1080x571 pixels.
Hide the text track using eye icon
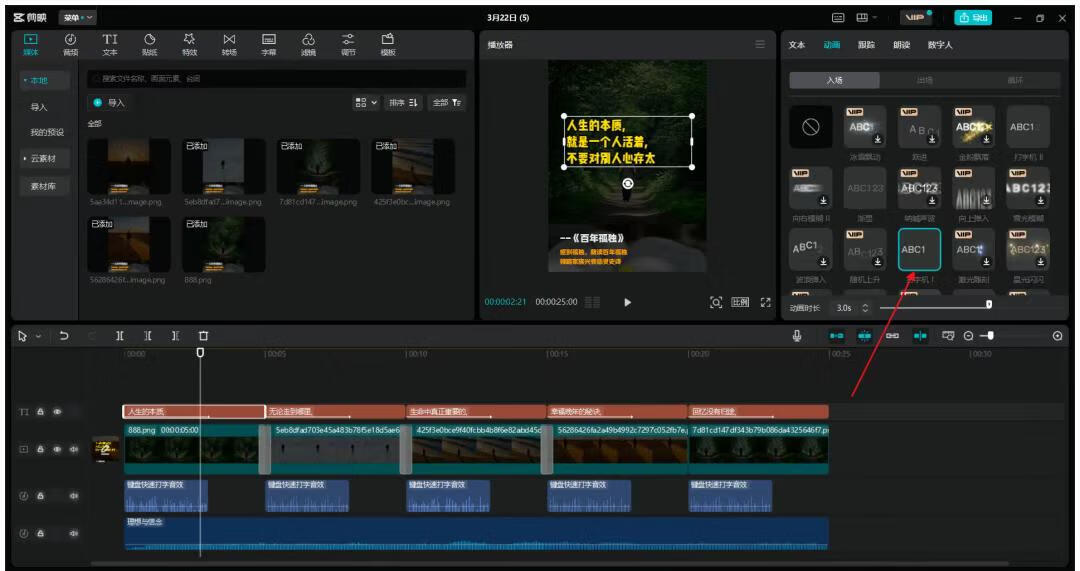(57, 412)
